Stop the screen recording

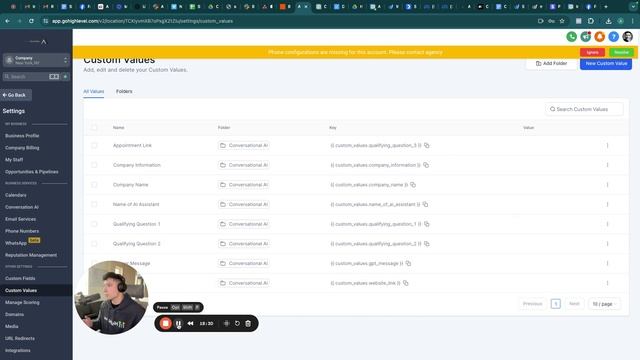pos(166,323)
